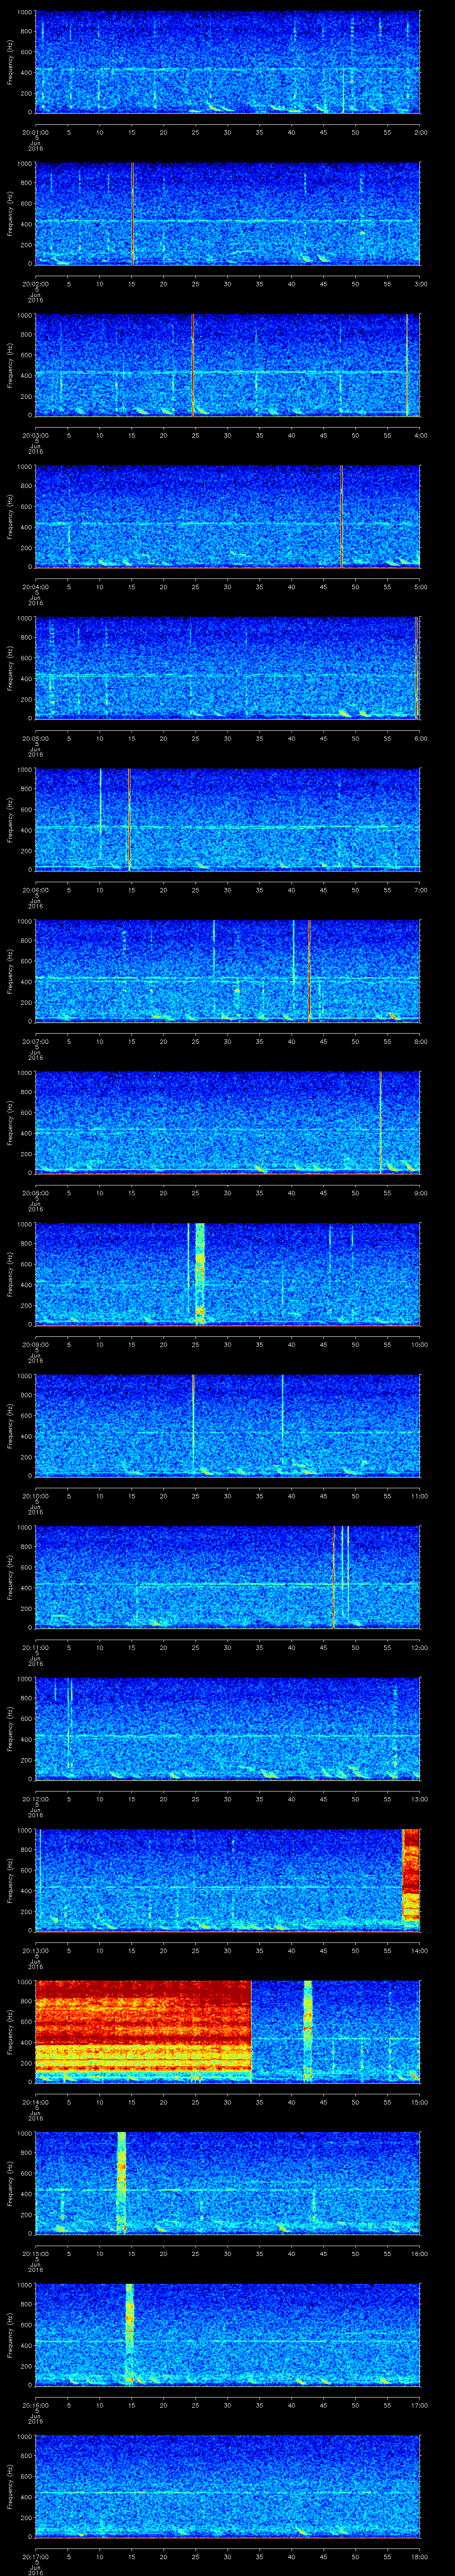Click the 12:00 end time label
Screen dimensions: 455x2576
(x=419, y=1647)
